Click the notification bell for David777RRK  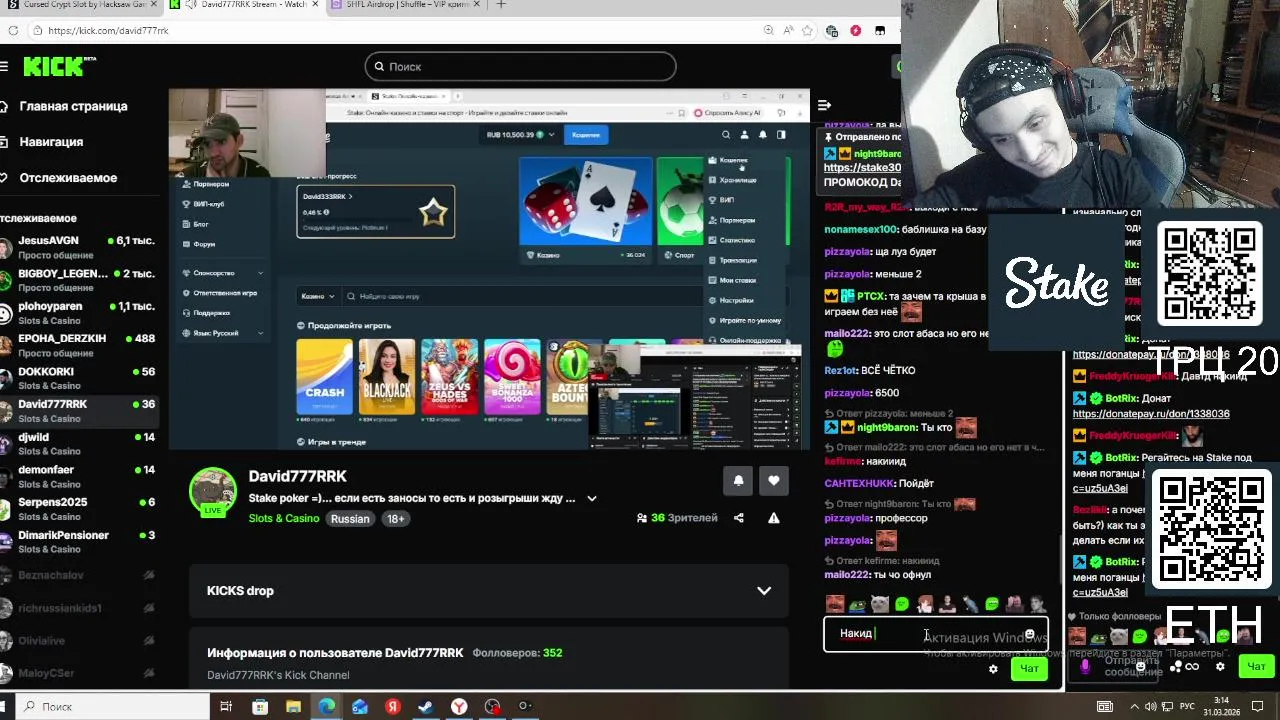click(738, 480)
